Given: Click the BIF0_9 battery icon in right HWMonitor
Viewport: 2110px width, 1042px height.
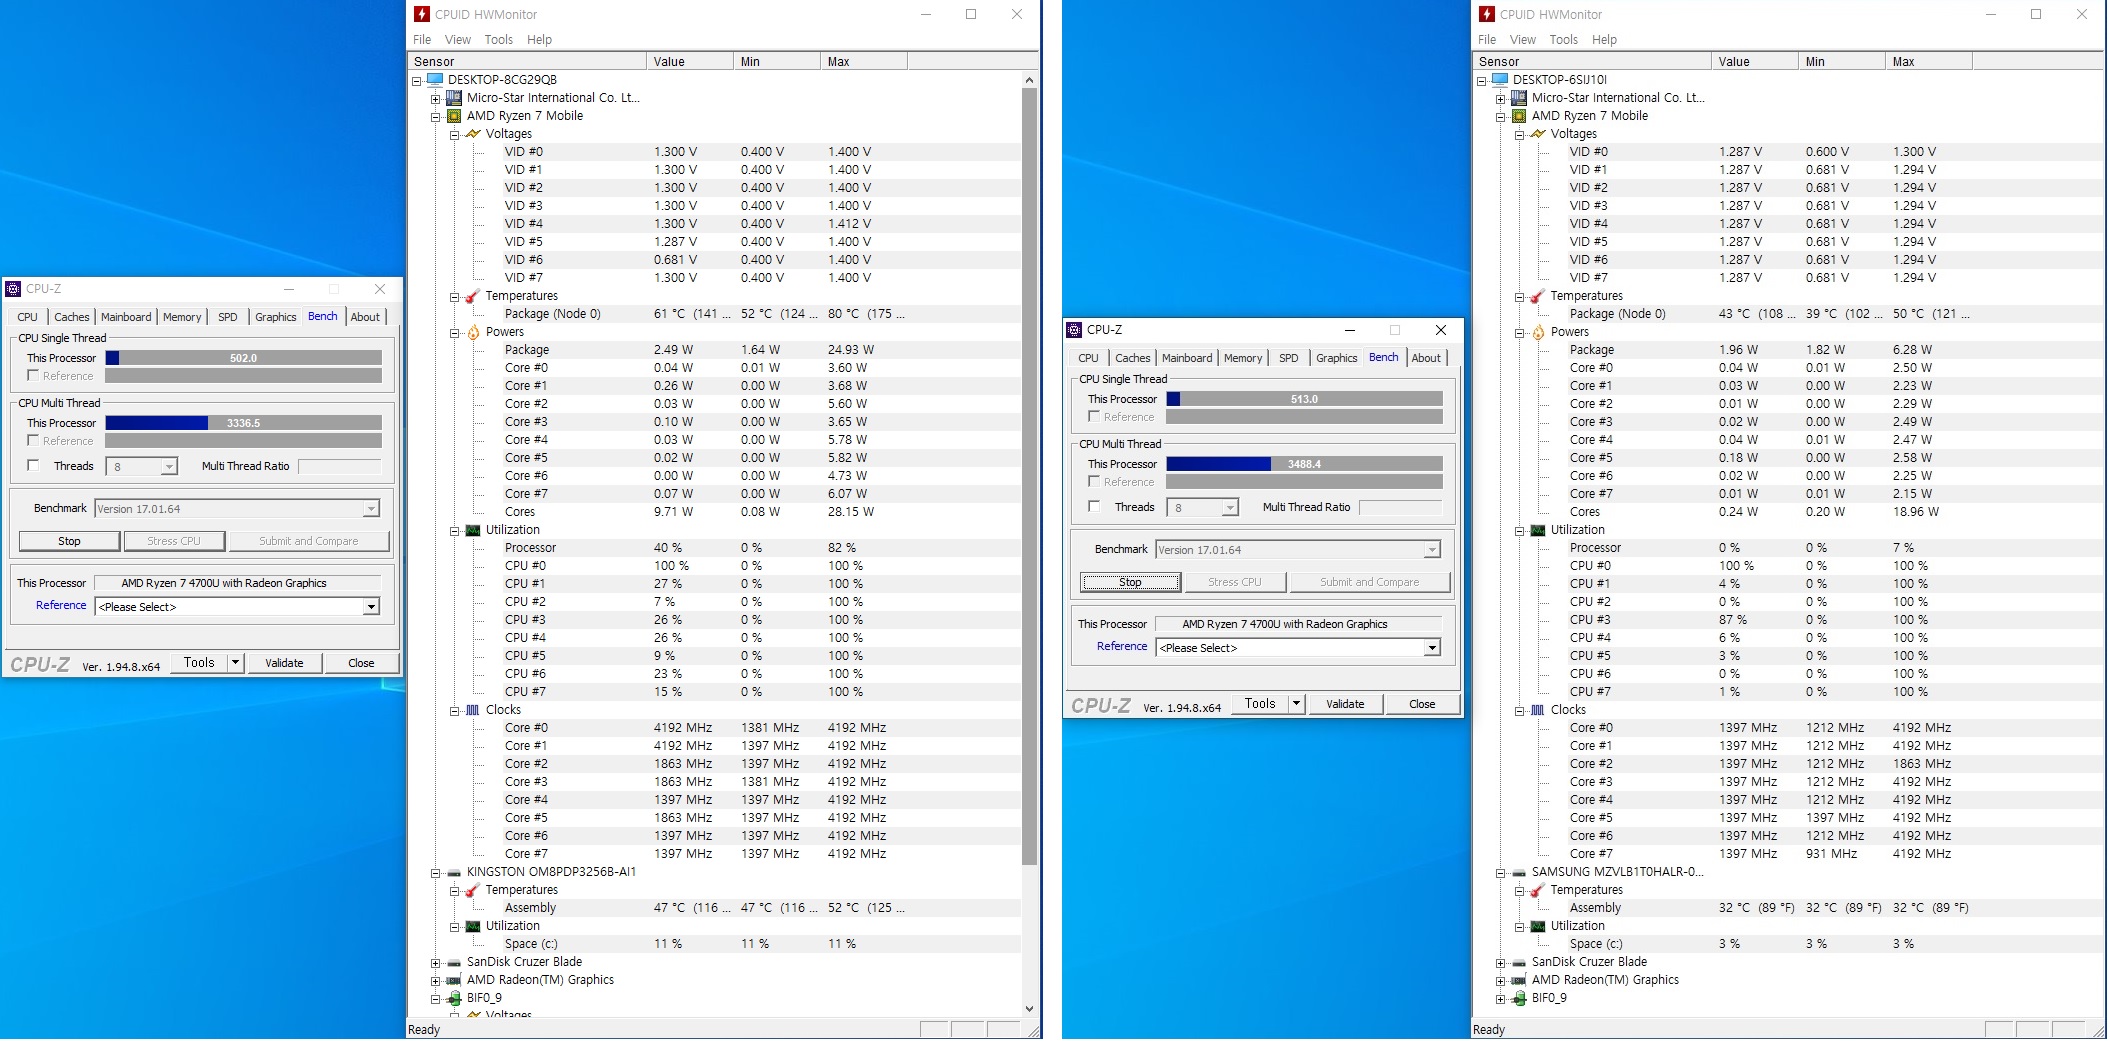Looking at the screenshot, I should coord(1519,998).
